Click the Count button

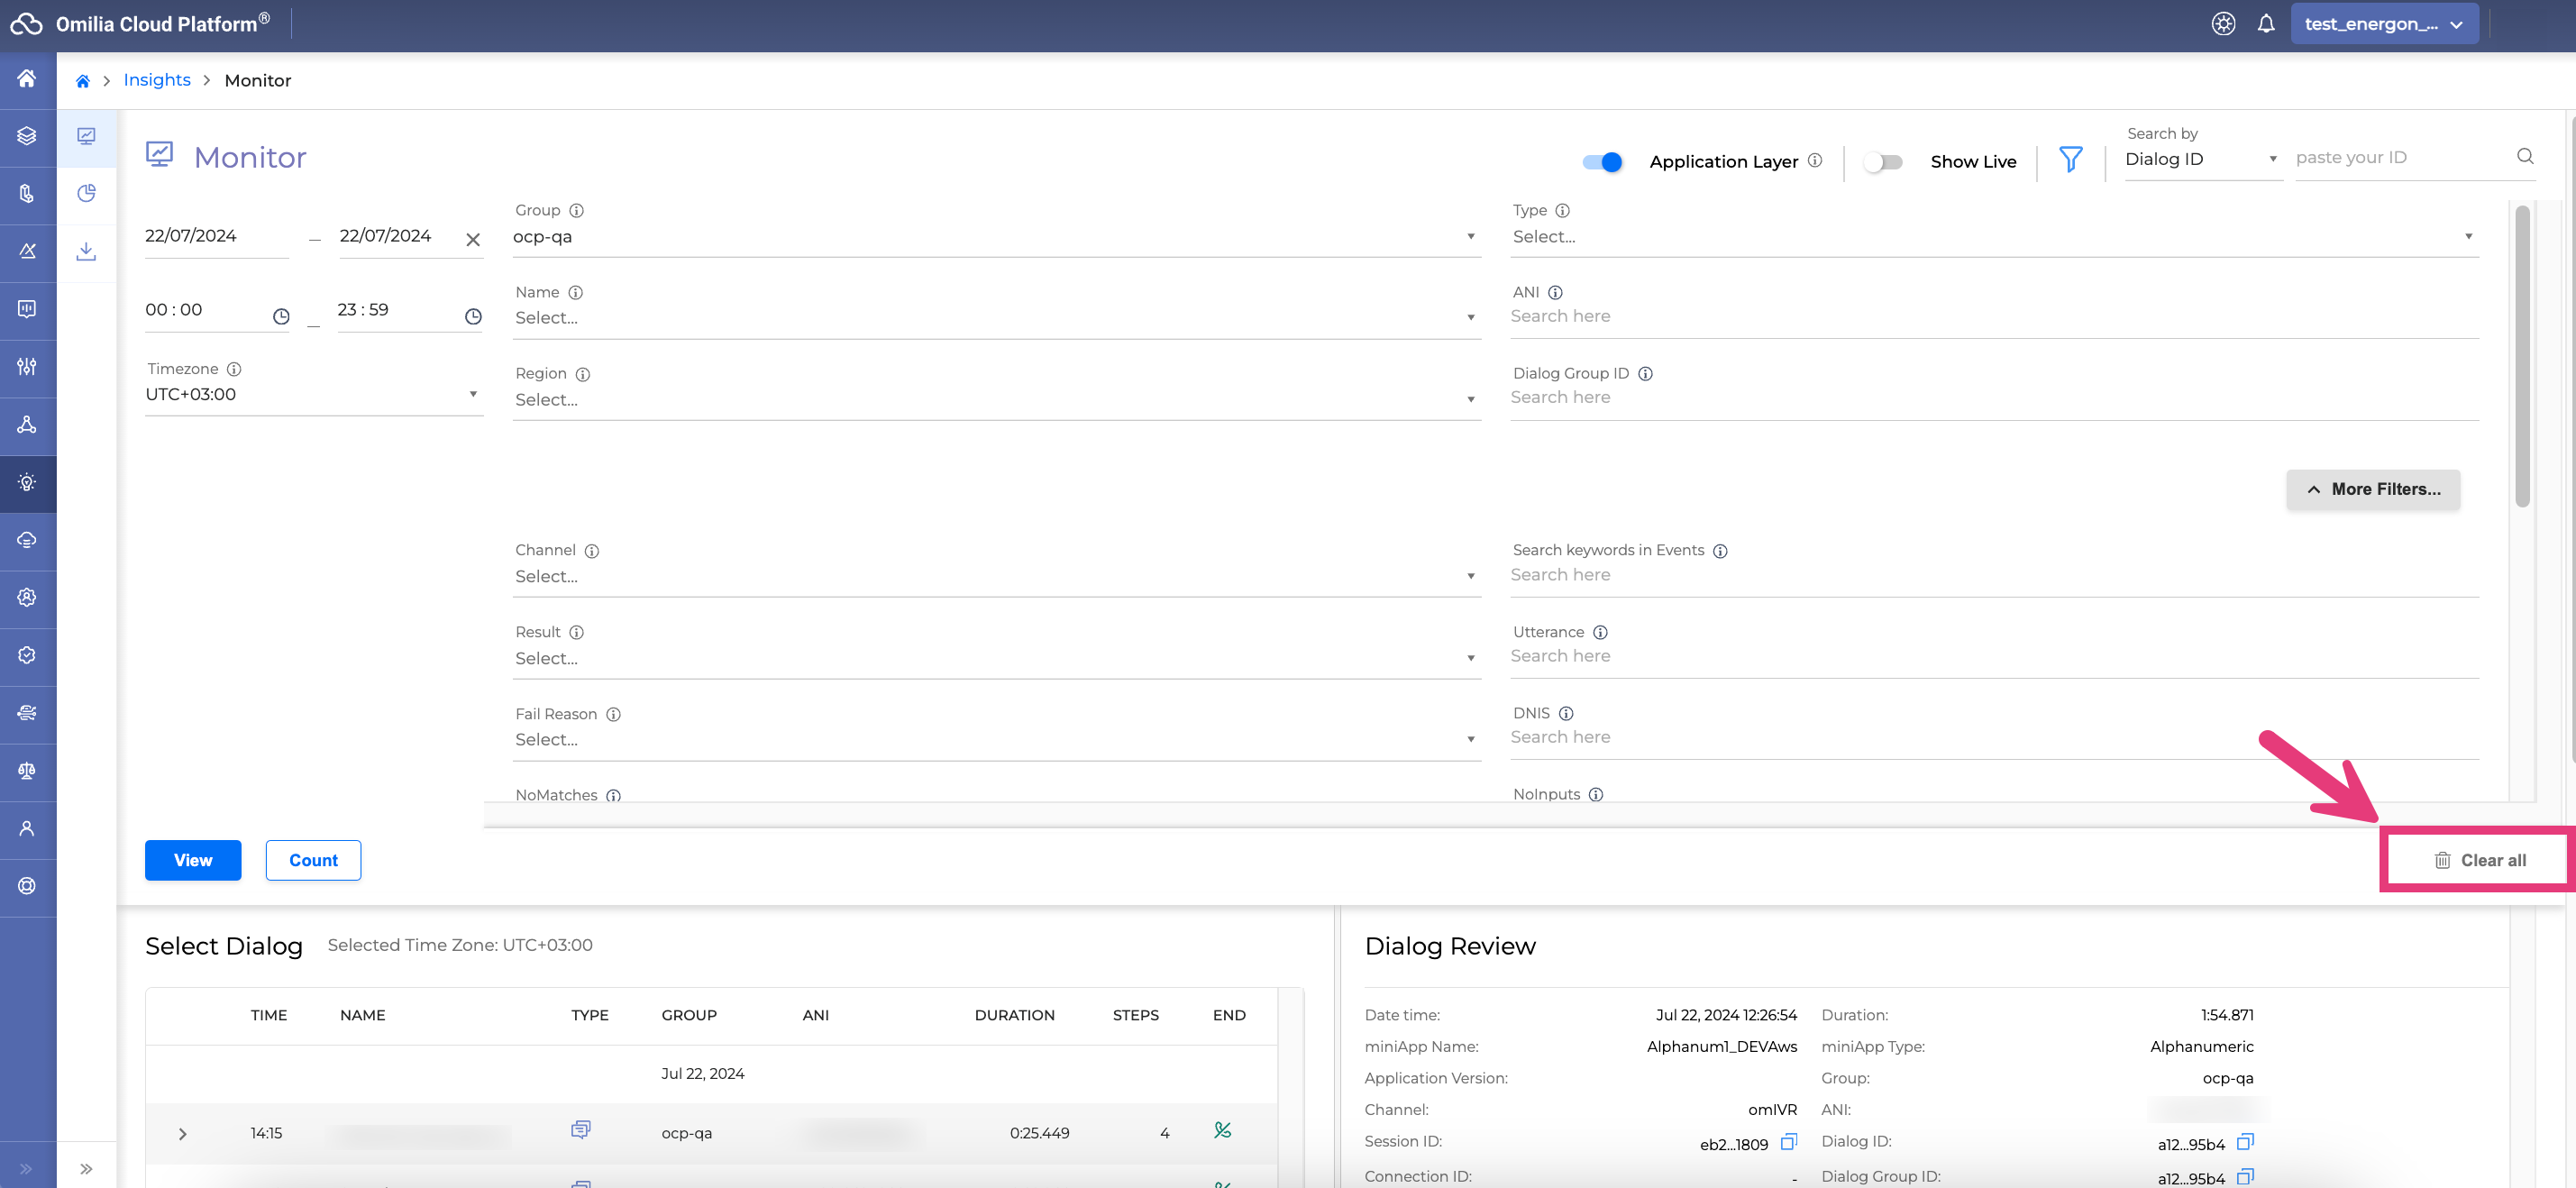click(x=313, y=860)
